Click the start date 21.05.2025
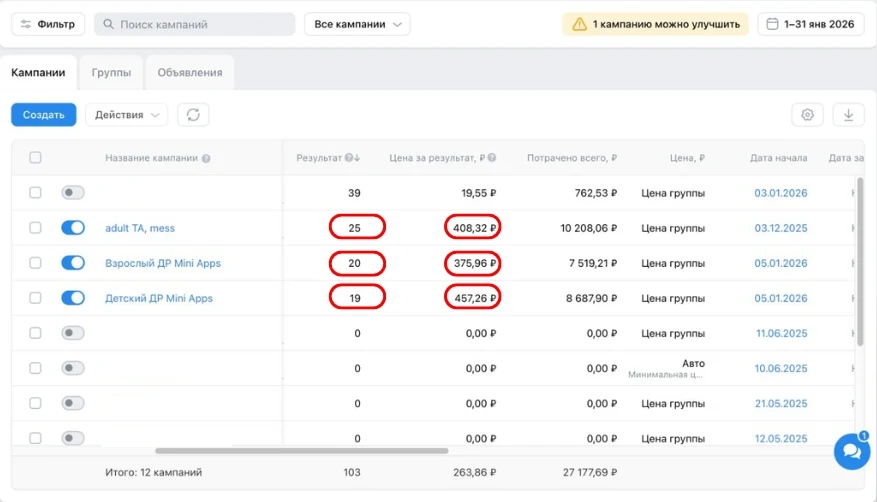The width and height of the screenshot is (877, 502). tap(781, 404)
